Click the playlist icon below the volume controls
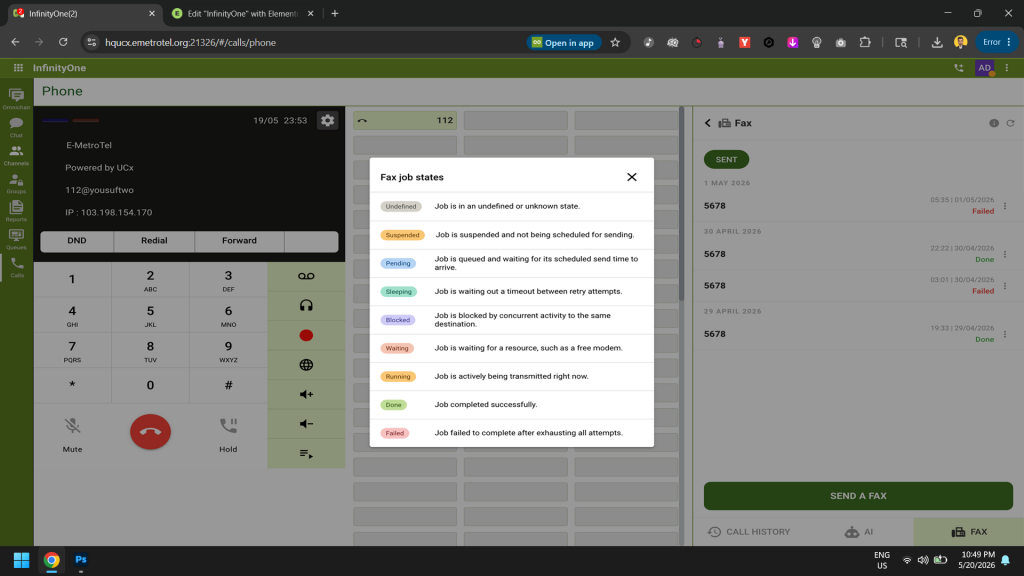Image resolution: width=1024 pixels, height=576 pixels. pyautogui.click(x=306, y=453)
